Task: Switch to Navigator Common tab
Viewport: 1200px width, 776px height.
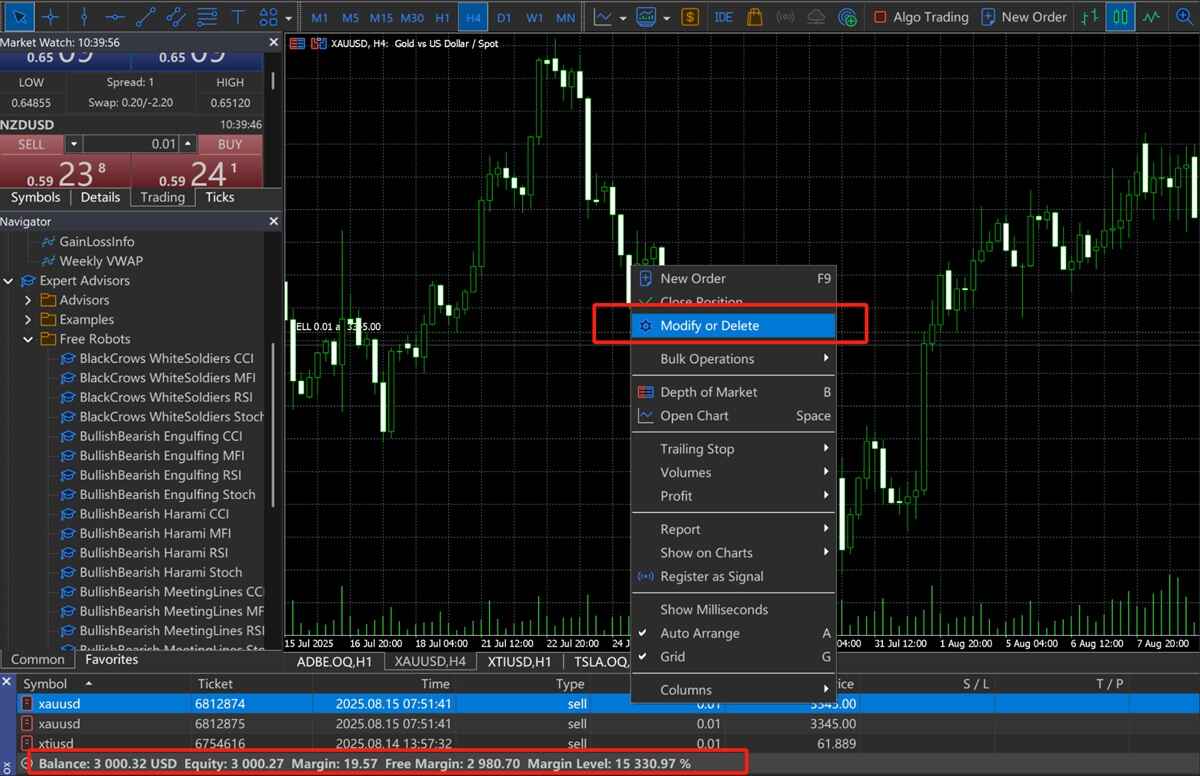Action: click(x=37, y=660)
